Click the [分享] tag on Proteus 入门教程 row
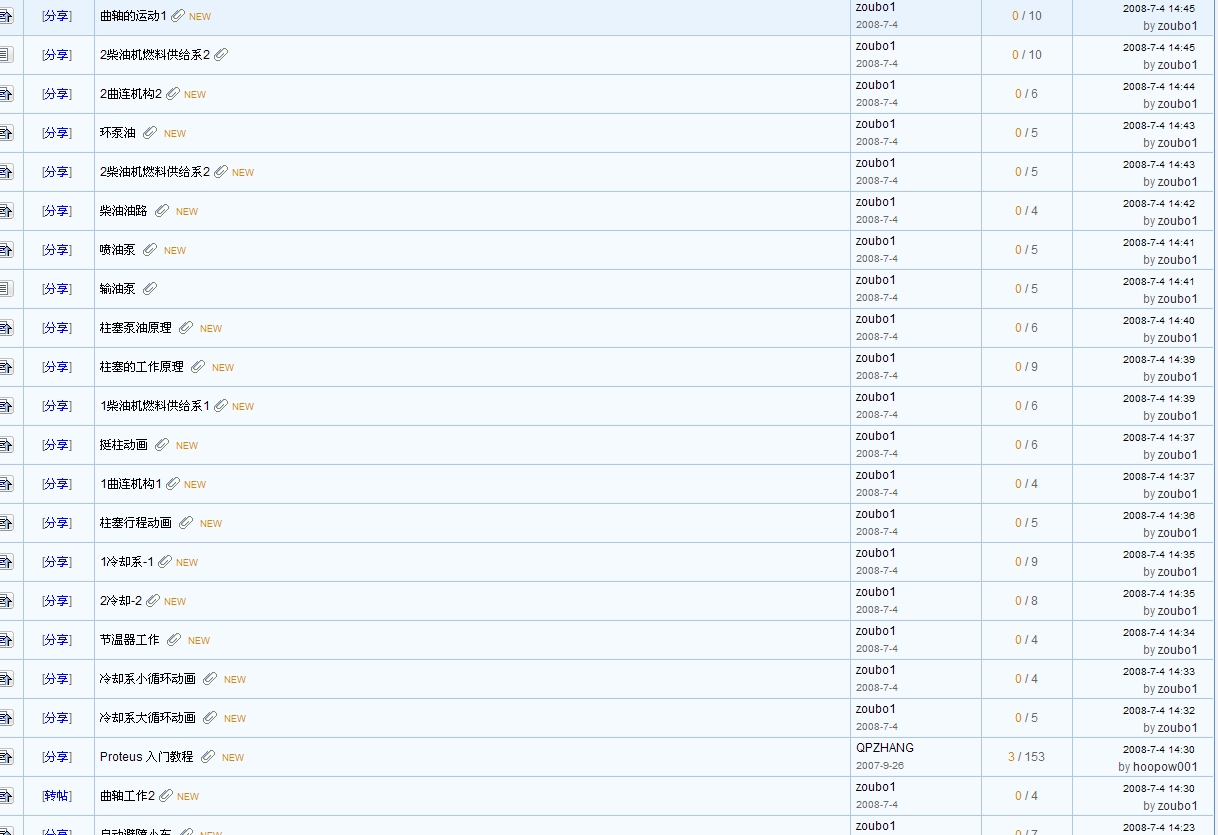1218x835 pixels. tap(57, 757)
